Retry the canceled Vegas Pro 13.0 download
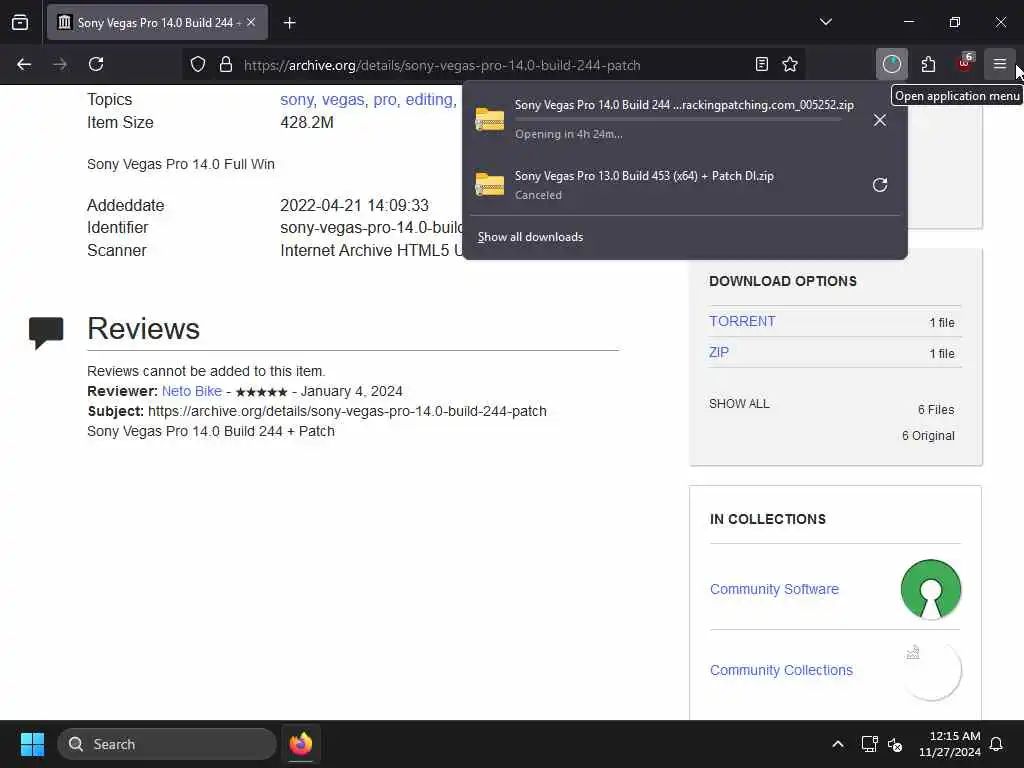1024x768 pixels. 880,185
